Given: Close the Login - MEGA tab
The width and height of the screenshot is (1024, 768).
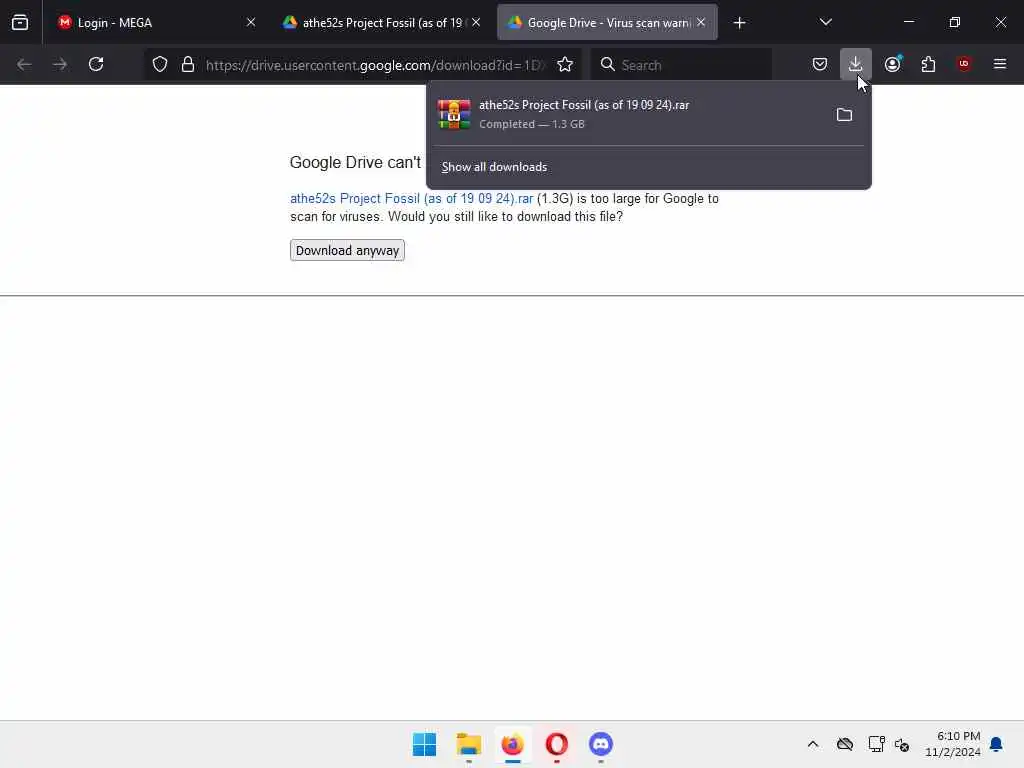Looking at the screenshot, I should (251, 22).
